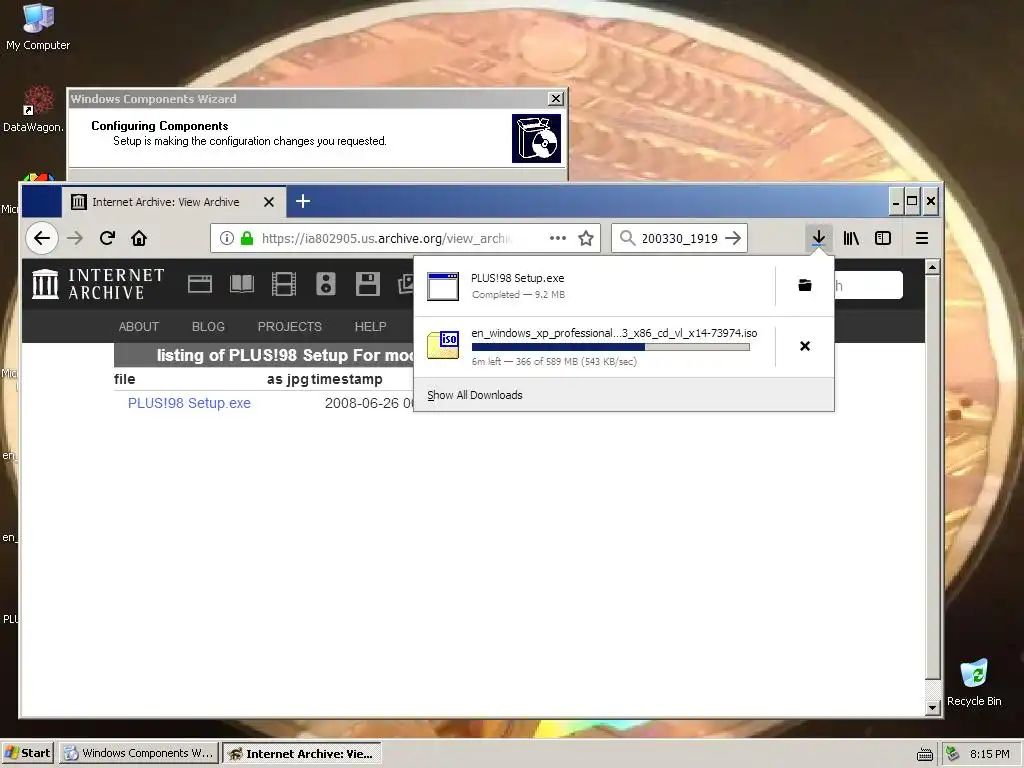Click the en_windows_xp_professional ISO filename
This screenshot has height=768, width=1024.
[x=614, y=333]
